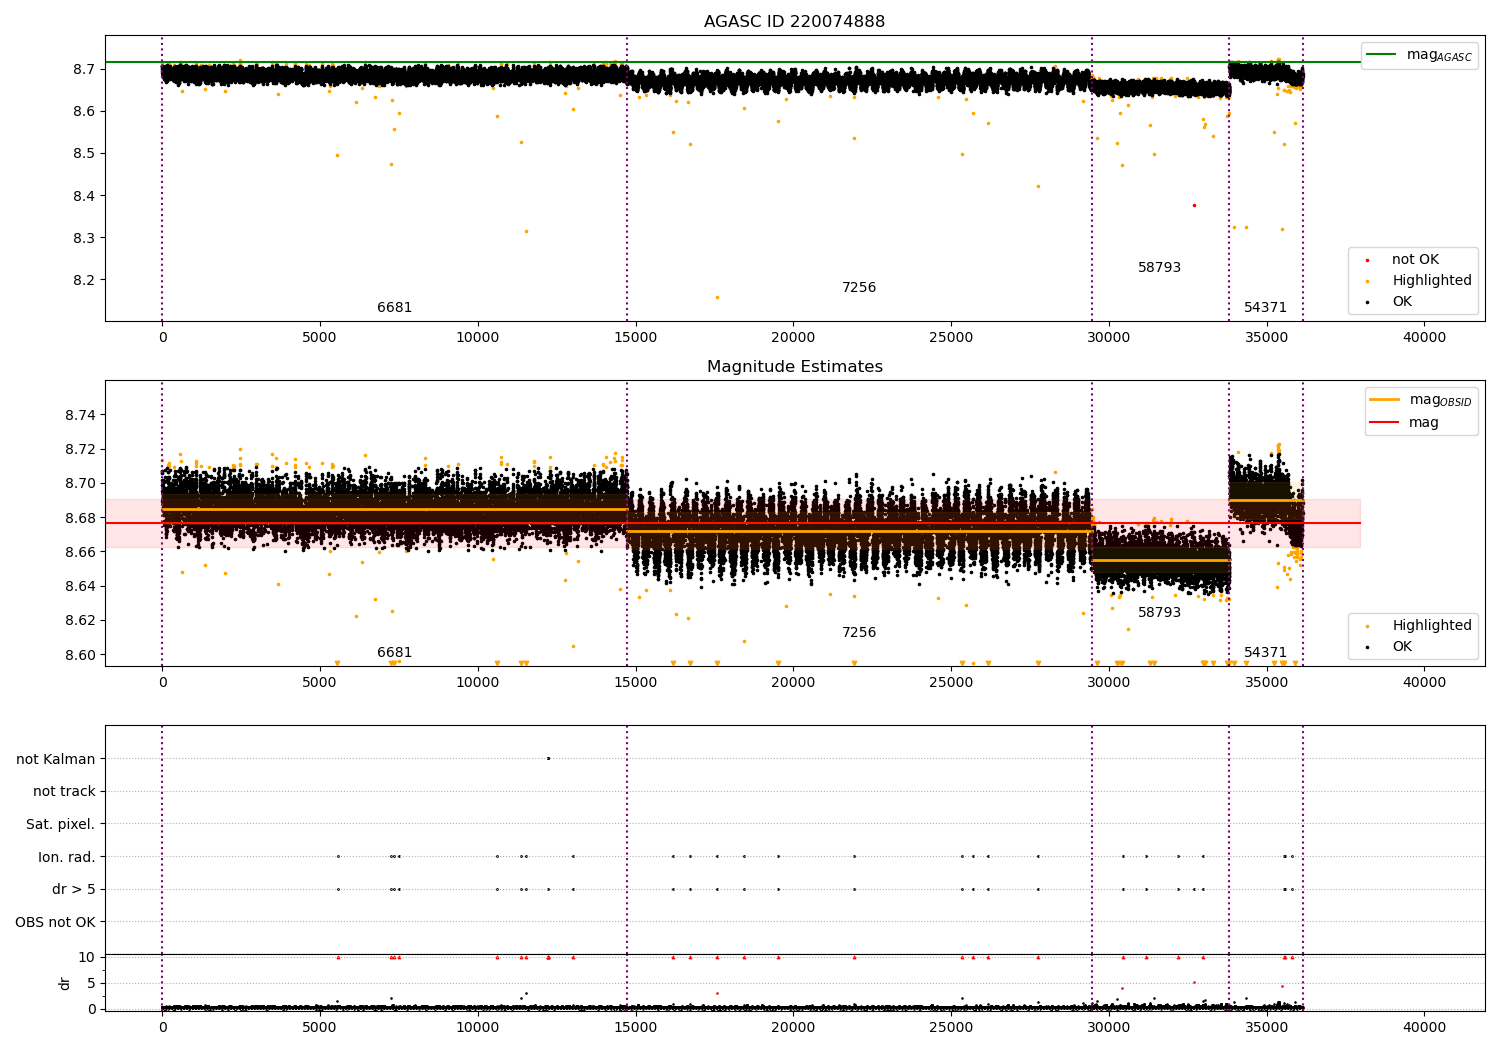Click y tick 8.62 on middle plot
The image size is (1500, 1050).
pos(81,620)
